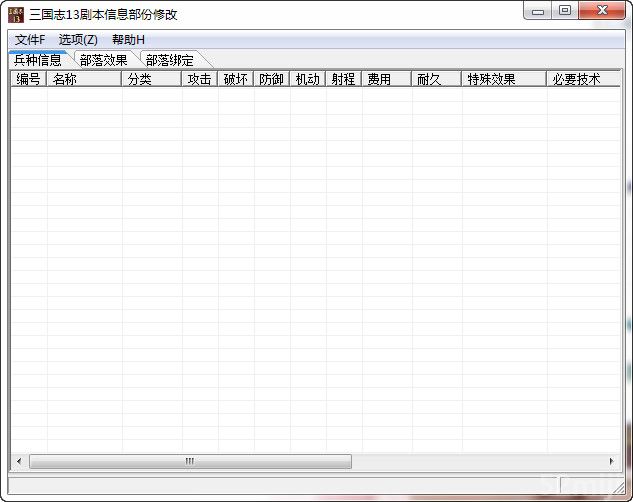Open the 选项(Z) menu
The image size is (633, 502).
click(78, 39)
